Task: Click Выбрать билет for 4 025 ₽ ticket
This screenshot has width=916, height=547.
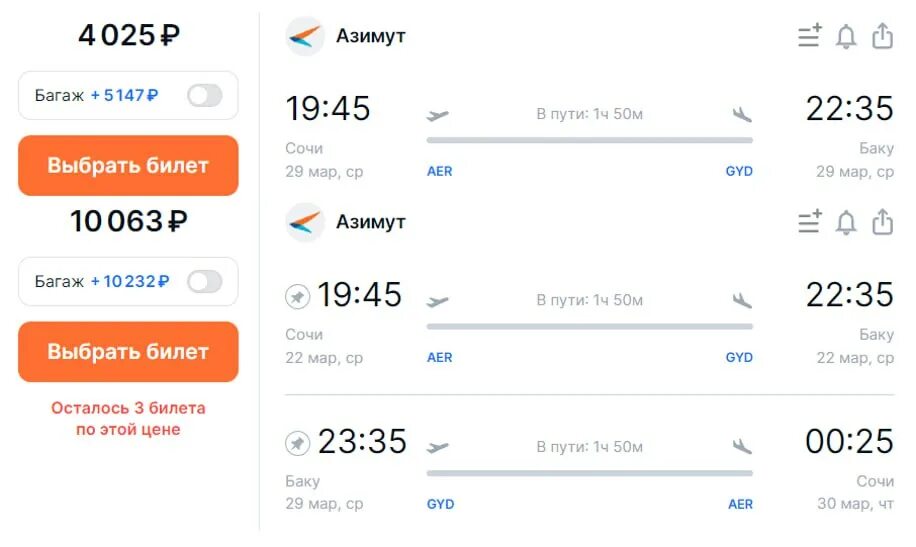Action: [128, 166]
